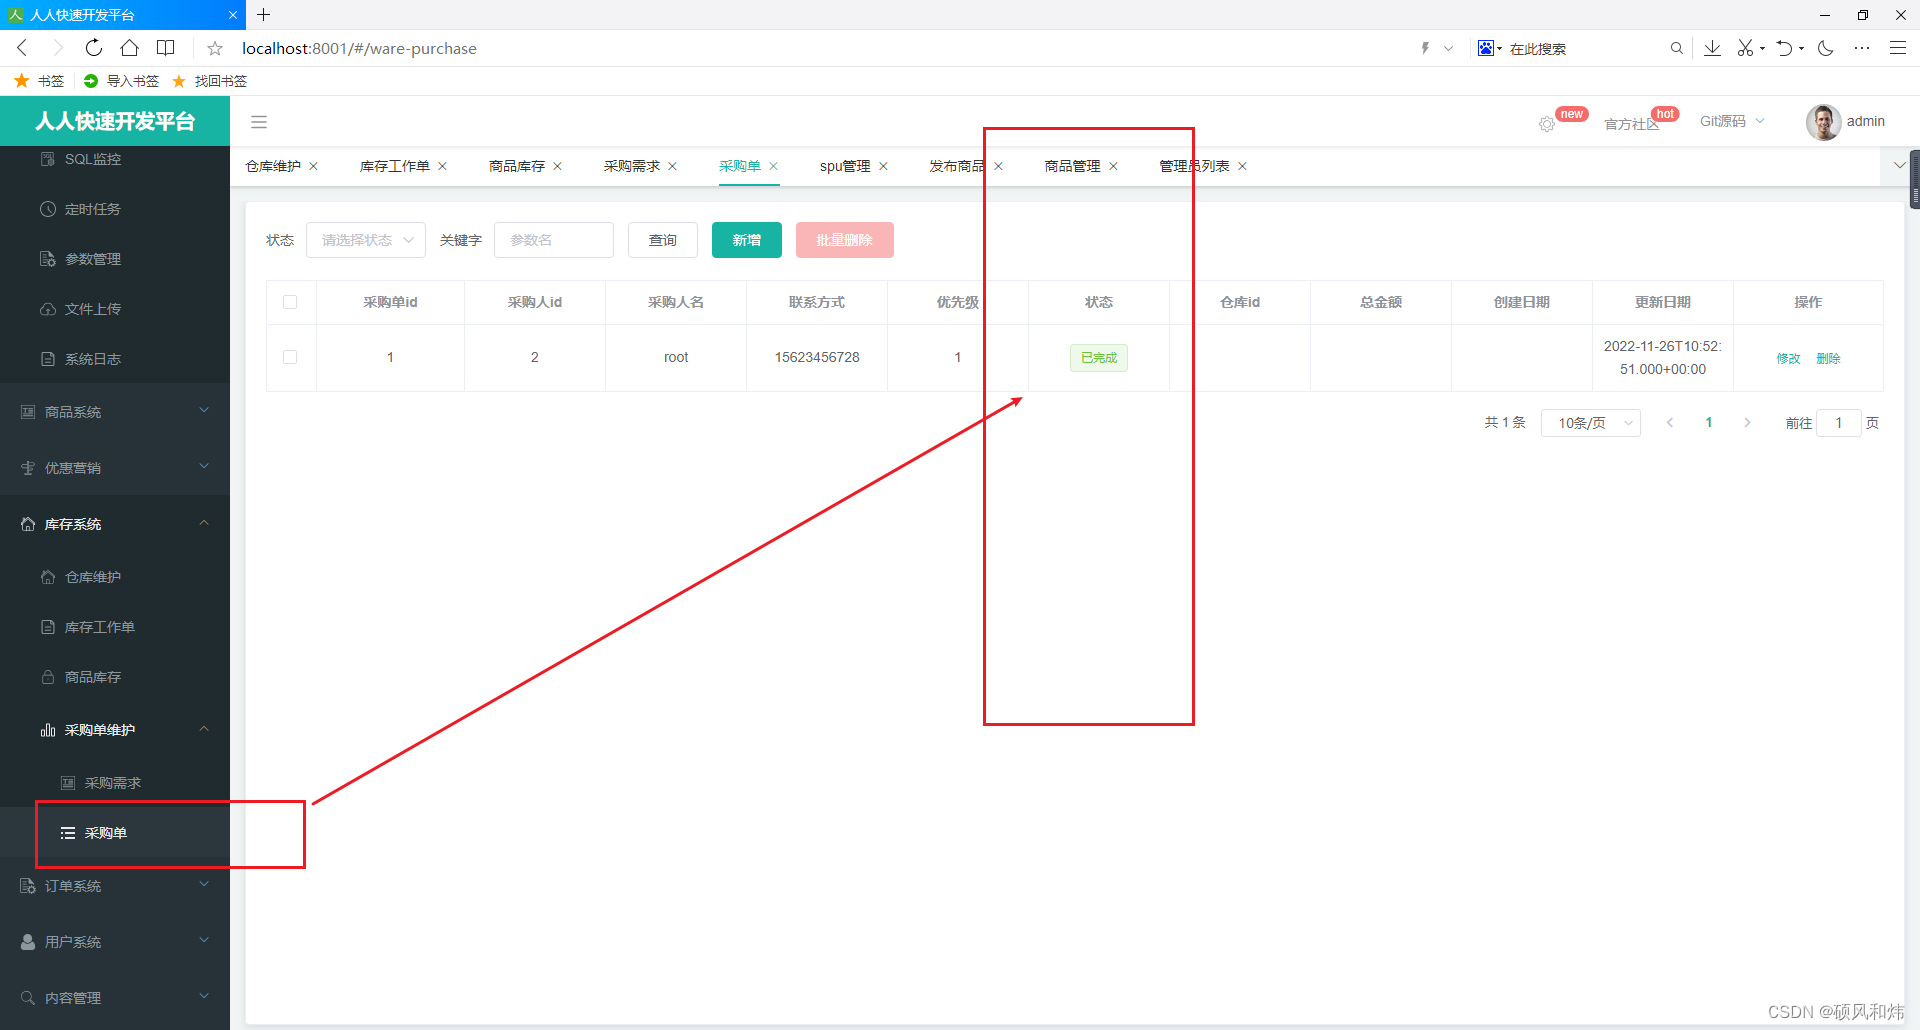Open the 官方社区 link in header
The width and height of the screenshot is (1920, 1030).
click(1631, 124)
